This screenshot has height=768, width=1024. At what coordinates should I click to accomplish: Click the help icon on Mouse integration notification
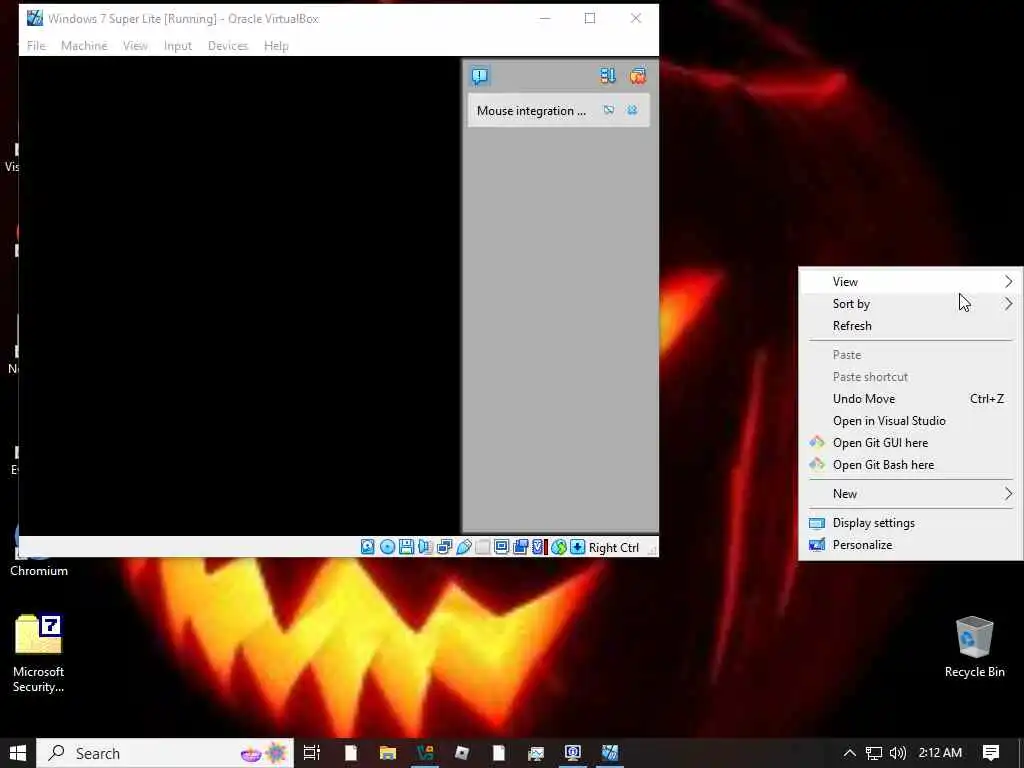(x=609, y=110)
